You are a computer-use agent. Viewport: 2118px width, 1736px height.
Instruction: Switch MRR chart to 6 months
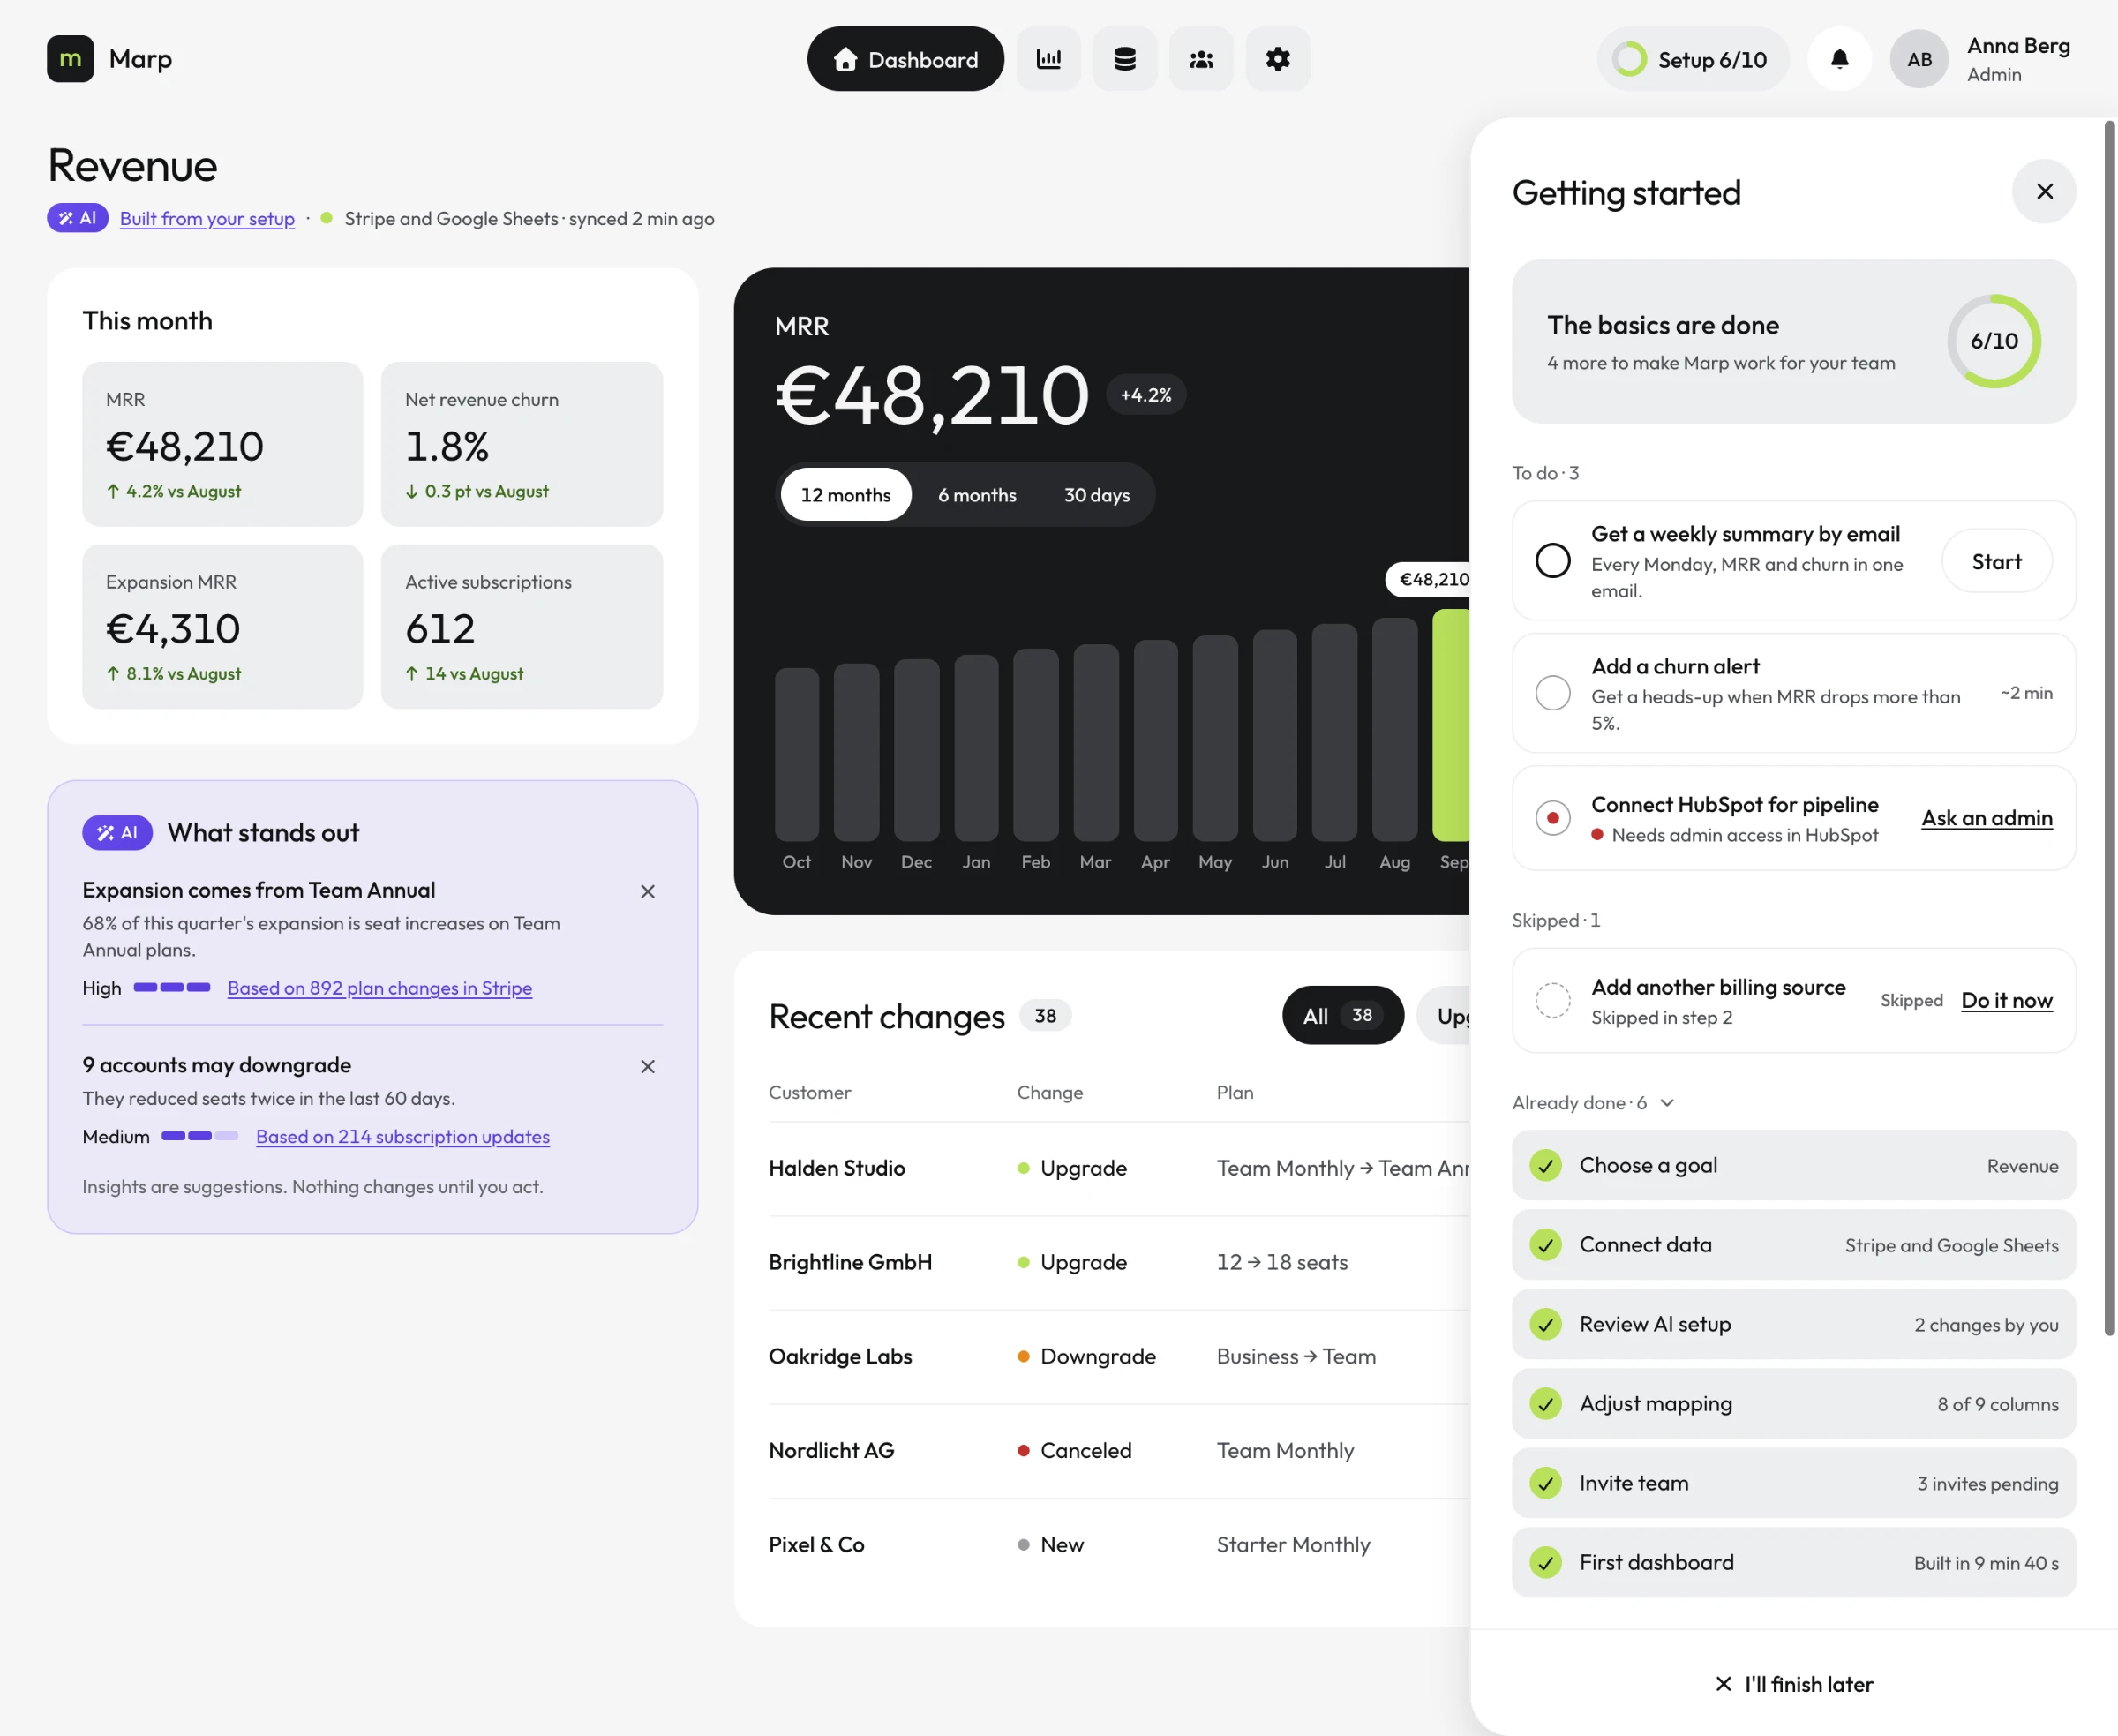977,494
